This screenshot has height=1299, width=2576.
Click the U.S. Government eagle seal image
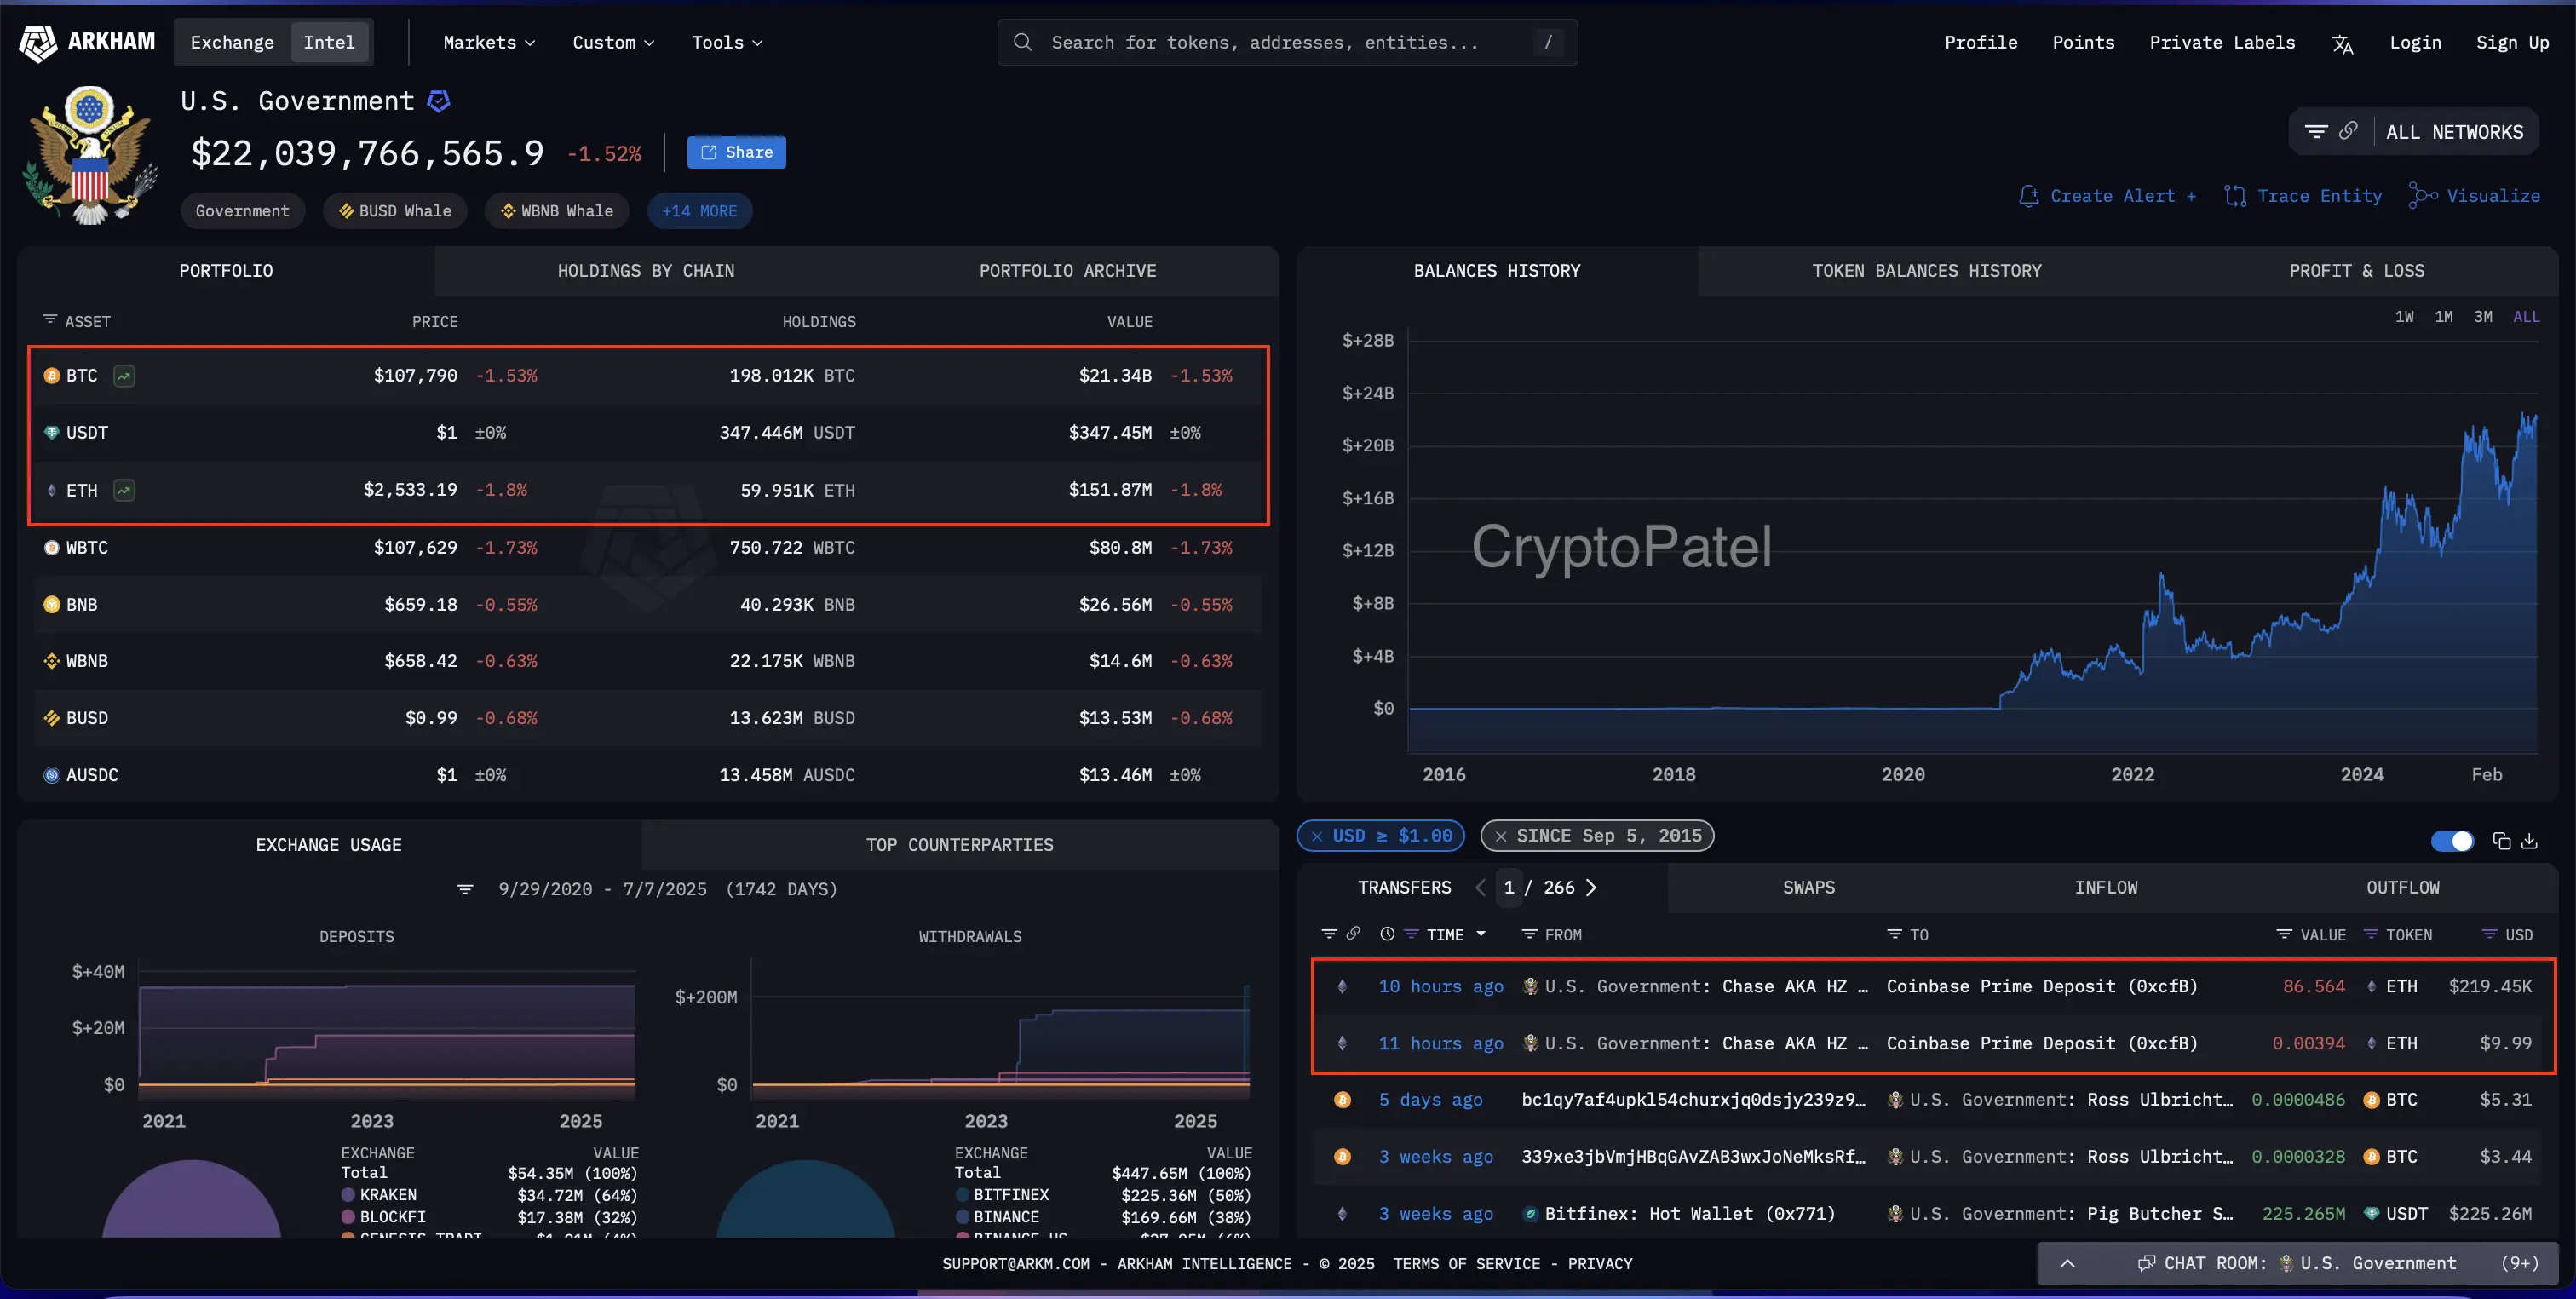(90, 154)
